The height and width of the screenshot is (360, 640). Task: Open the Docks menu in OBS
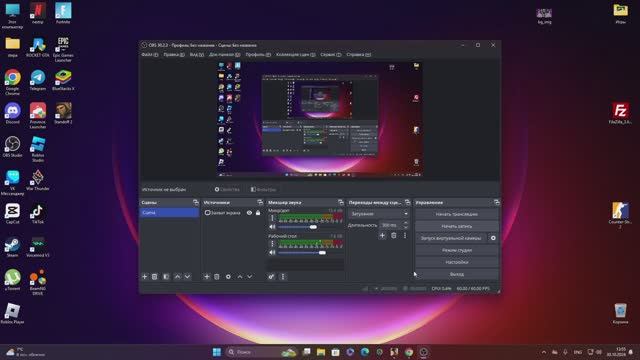pyautogui.click(x=224, y=55)
